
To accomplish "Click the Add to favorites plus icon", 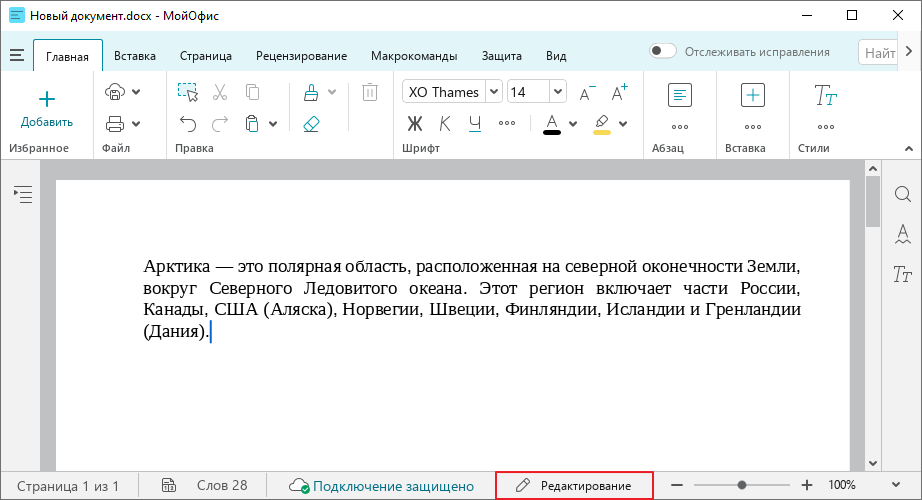I will tap(46, 99).
